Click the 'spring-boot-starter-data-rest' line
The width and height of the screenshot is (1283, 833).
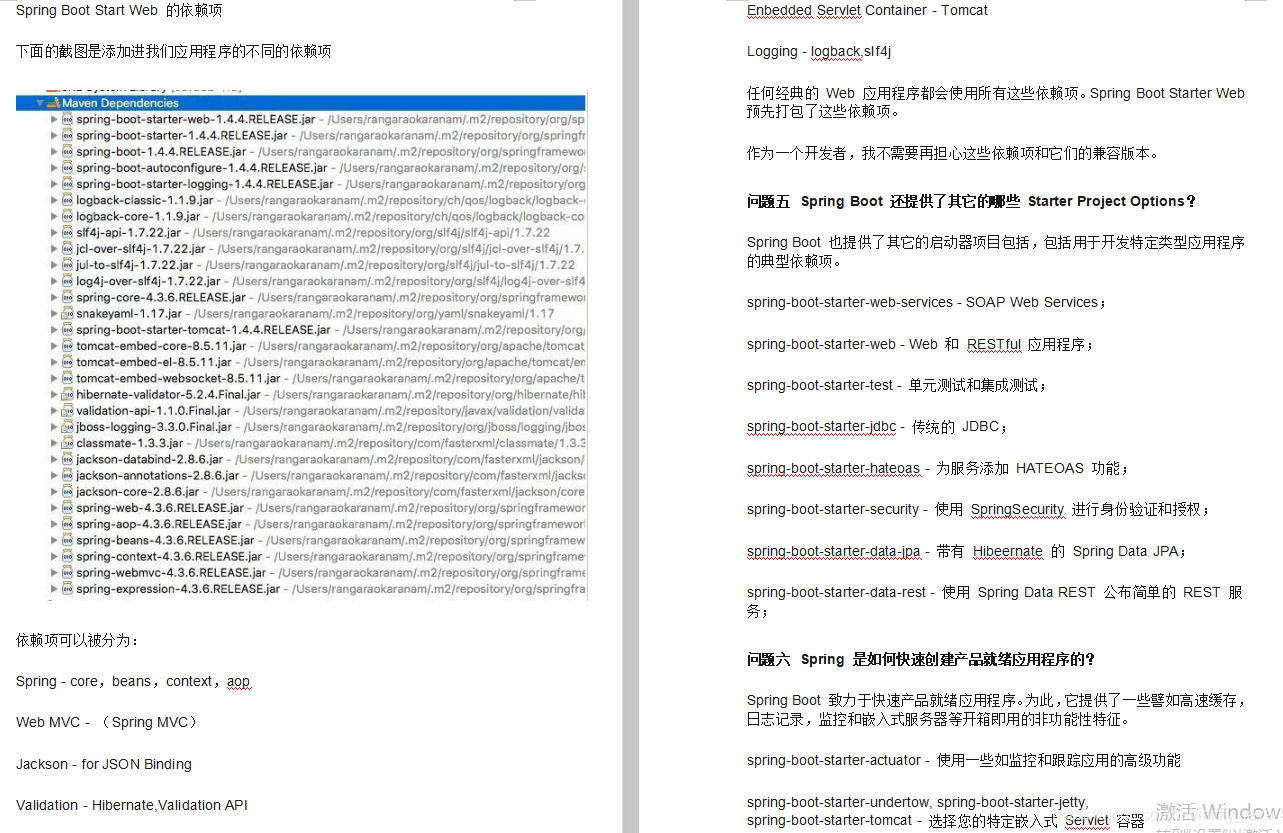pyautogui.click(x=995, y=601)
